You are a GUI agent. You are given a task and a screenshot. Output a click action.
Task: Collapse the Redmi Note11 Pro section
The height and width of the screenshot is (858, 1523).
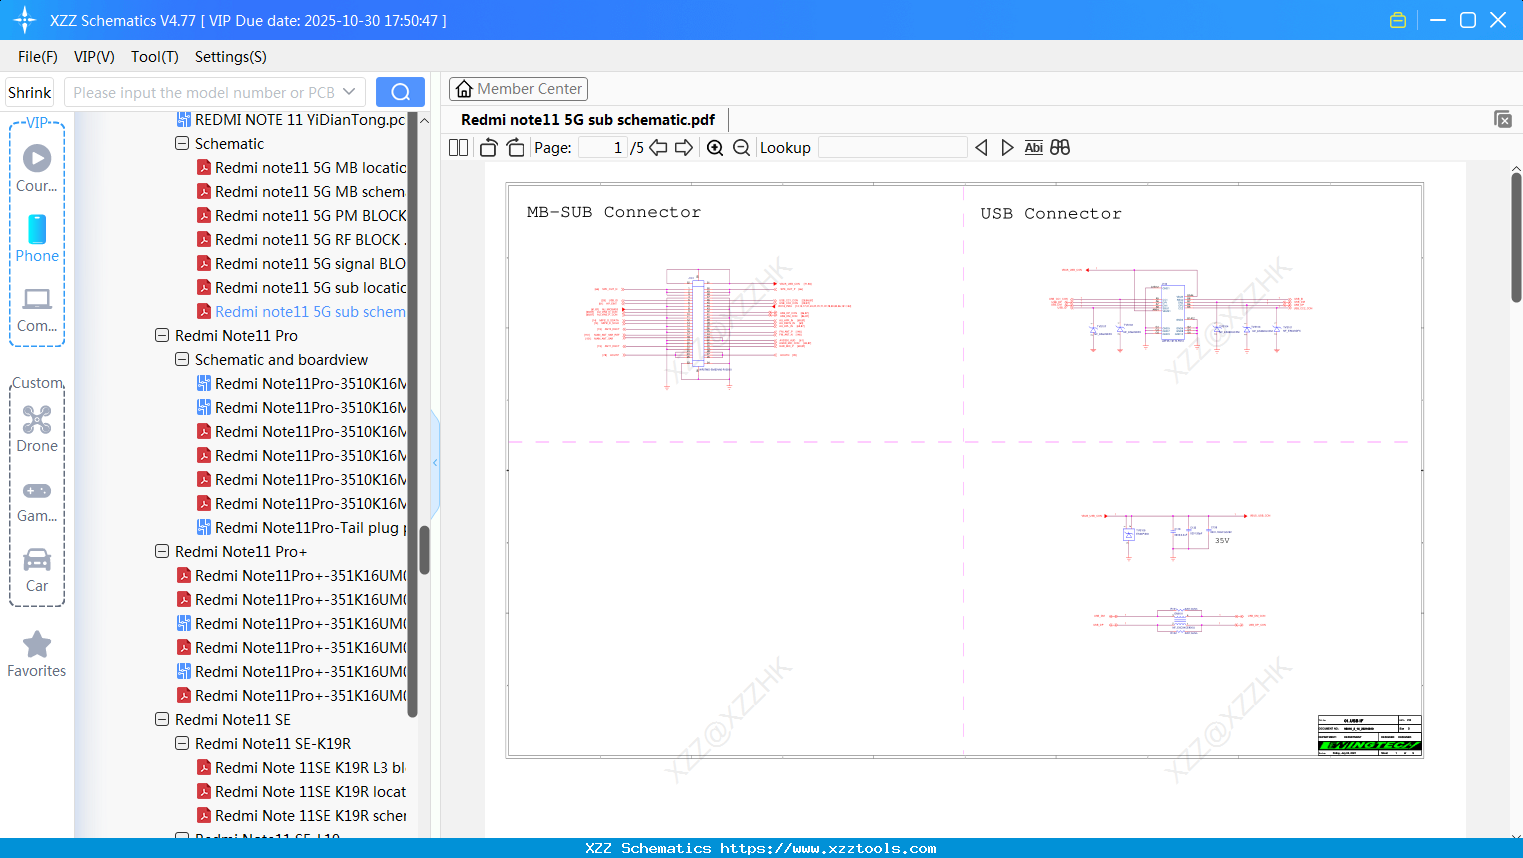click(161, 335)
